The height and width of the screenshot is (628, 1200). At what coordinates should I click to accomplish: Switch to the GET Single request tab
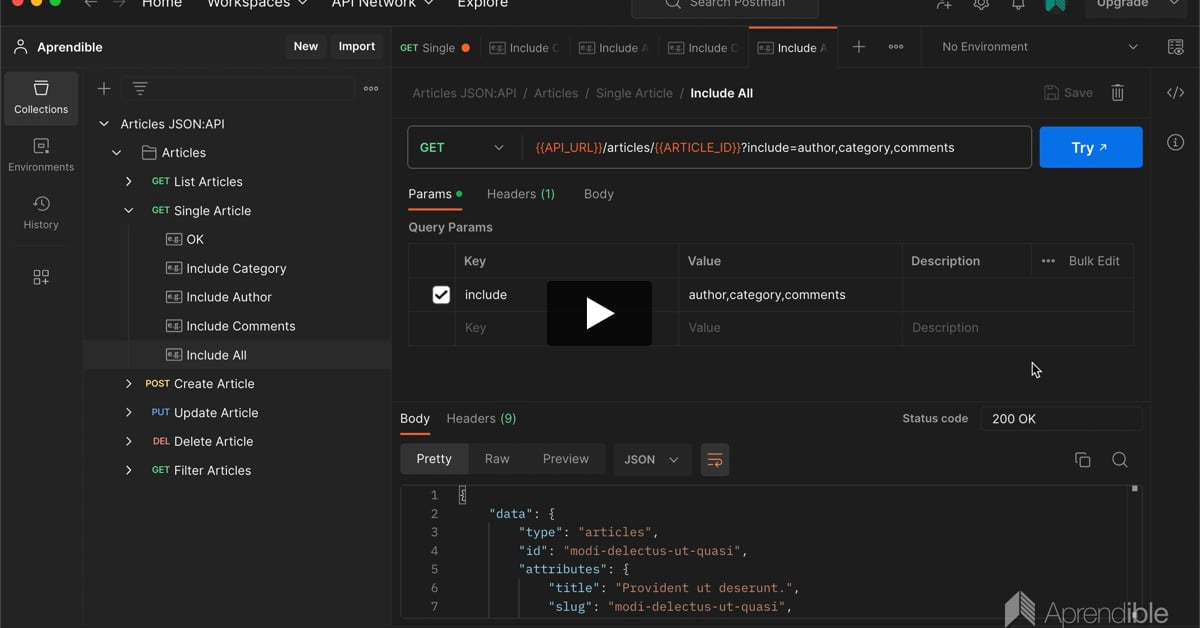pyautogui.click(x=436, y=47)
